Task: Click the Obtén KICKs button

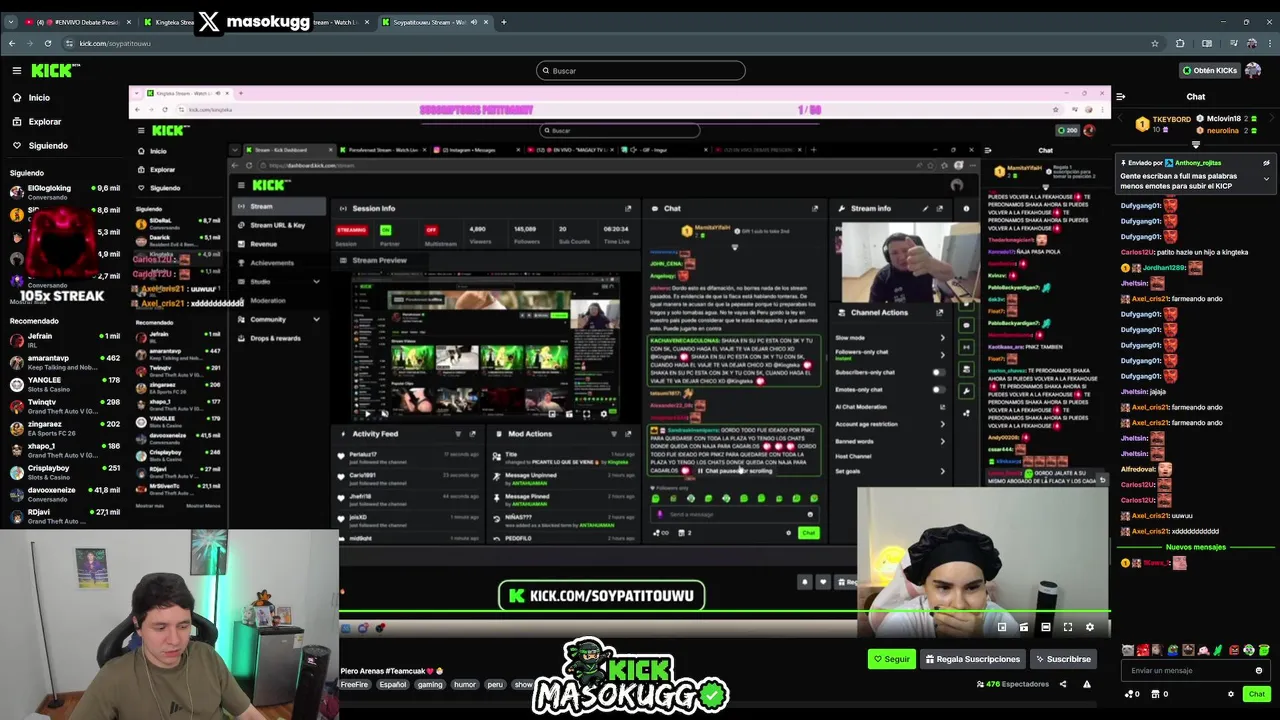Action: [1210, 70]
